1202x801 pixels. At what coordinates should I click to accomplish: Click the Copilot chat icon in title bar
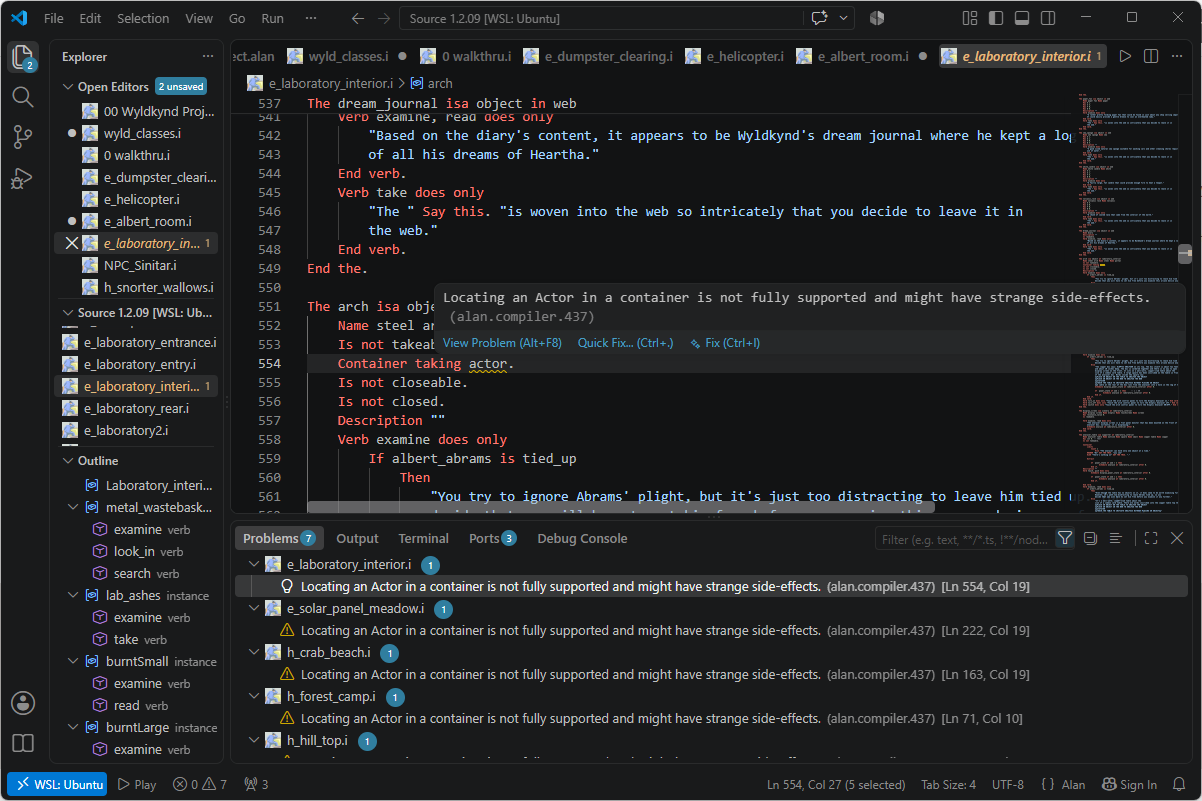pyautogui.click(x=820, y=18)
